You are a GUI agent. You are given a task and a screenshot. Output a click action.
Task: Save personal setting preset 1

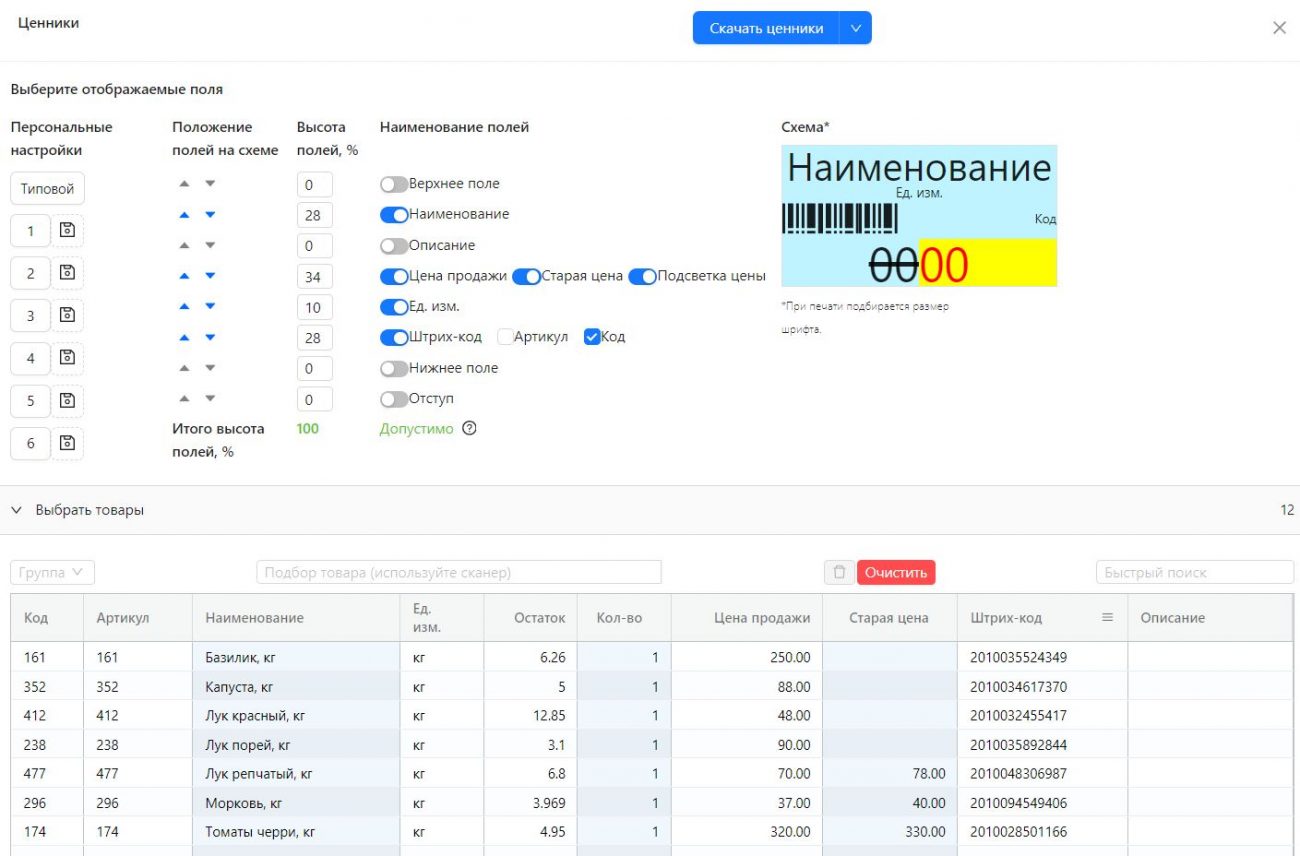point(67,231)
